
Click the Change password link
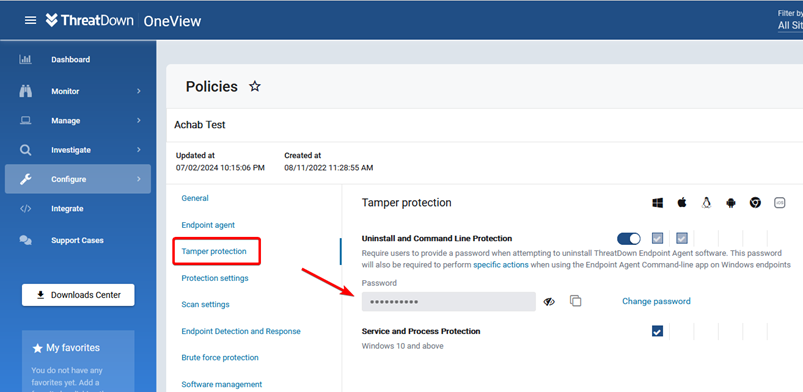pyautogui.click(x=656, y=301)
